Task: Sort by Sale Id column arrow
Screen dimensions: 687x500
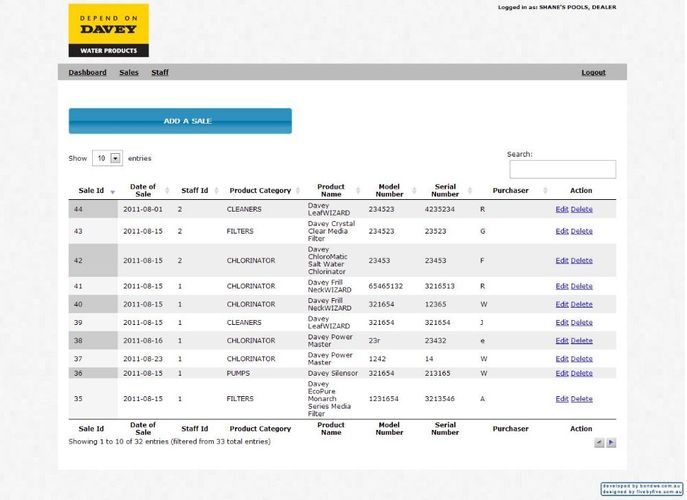Action: (113, 192)
